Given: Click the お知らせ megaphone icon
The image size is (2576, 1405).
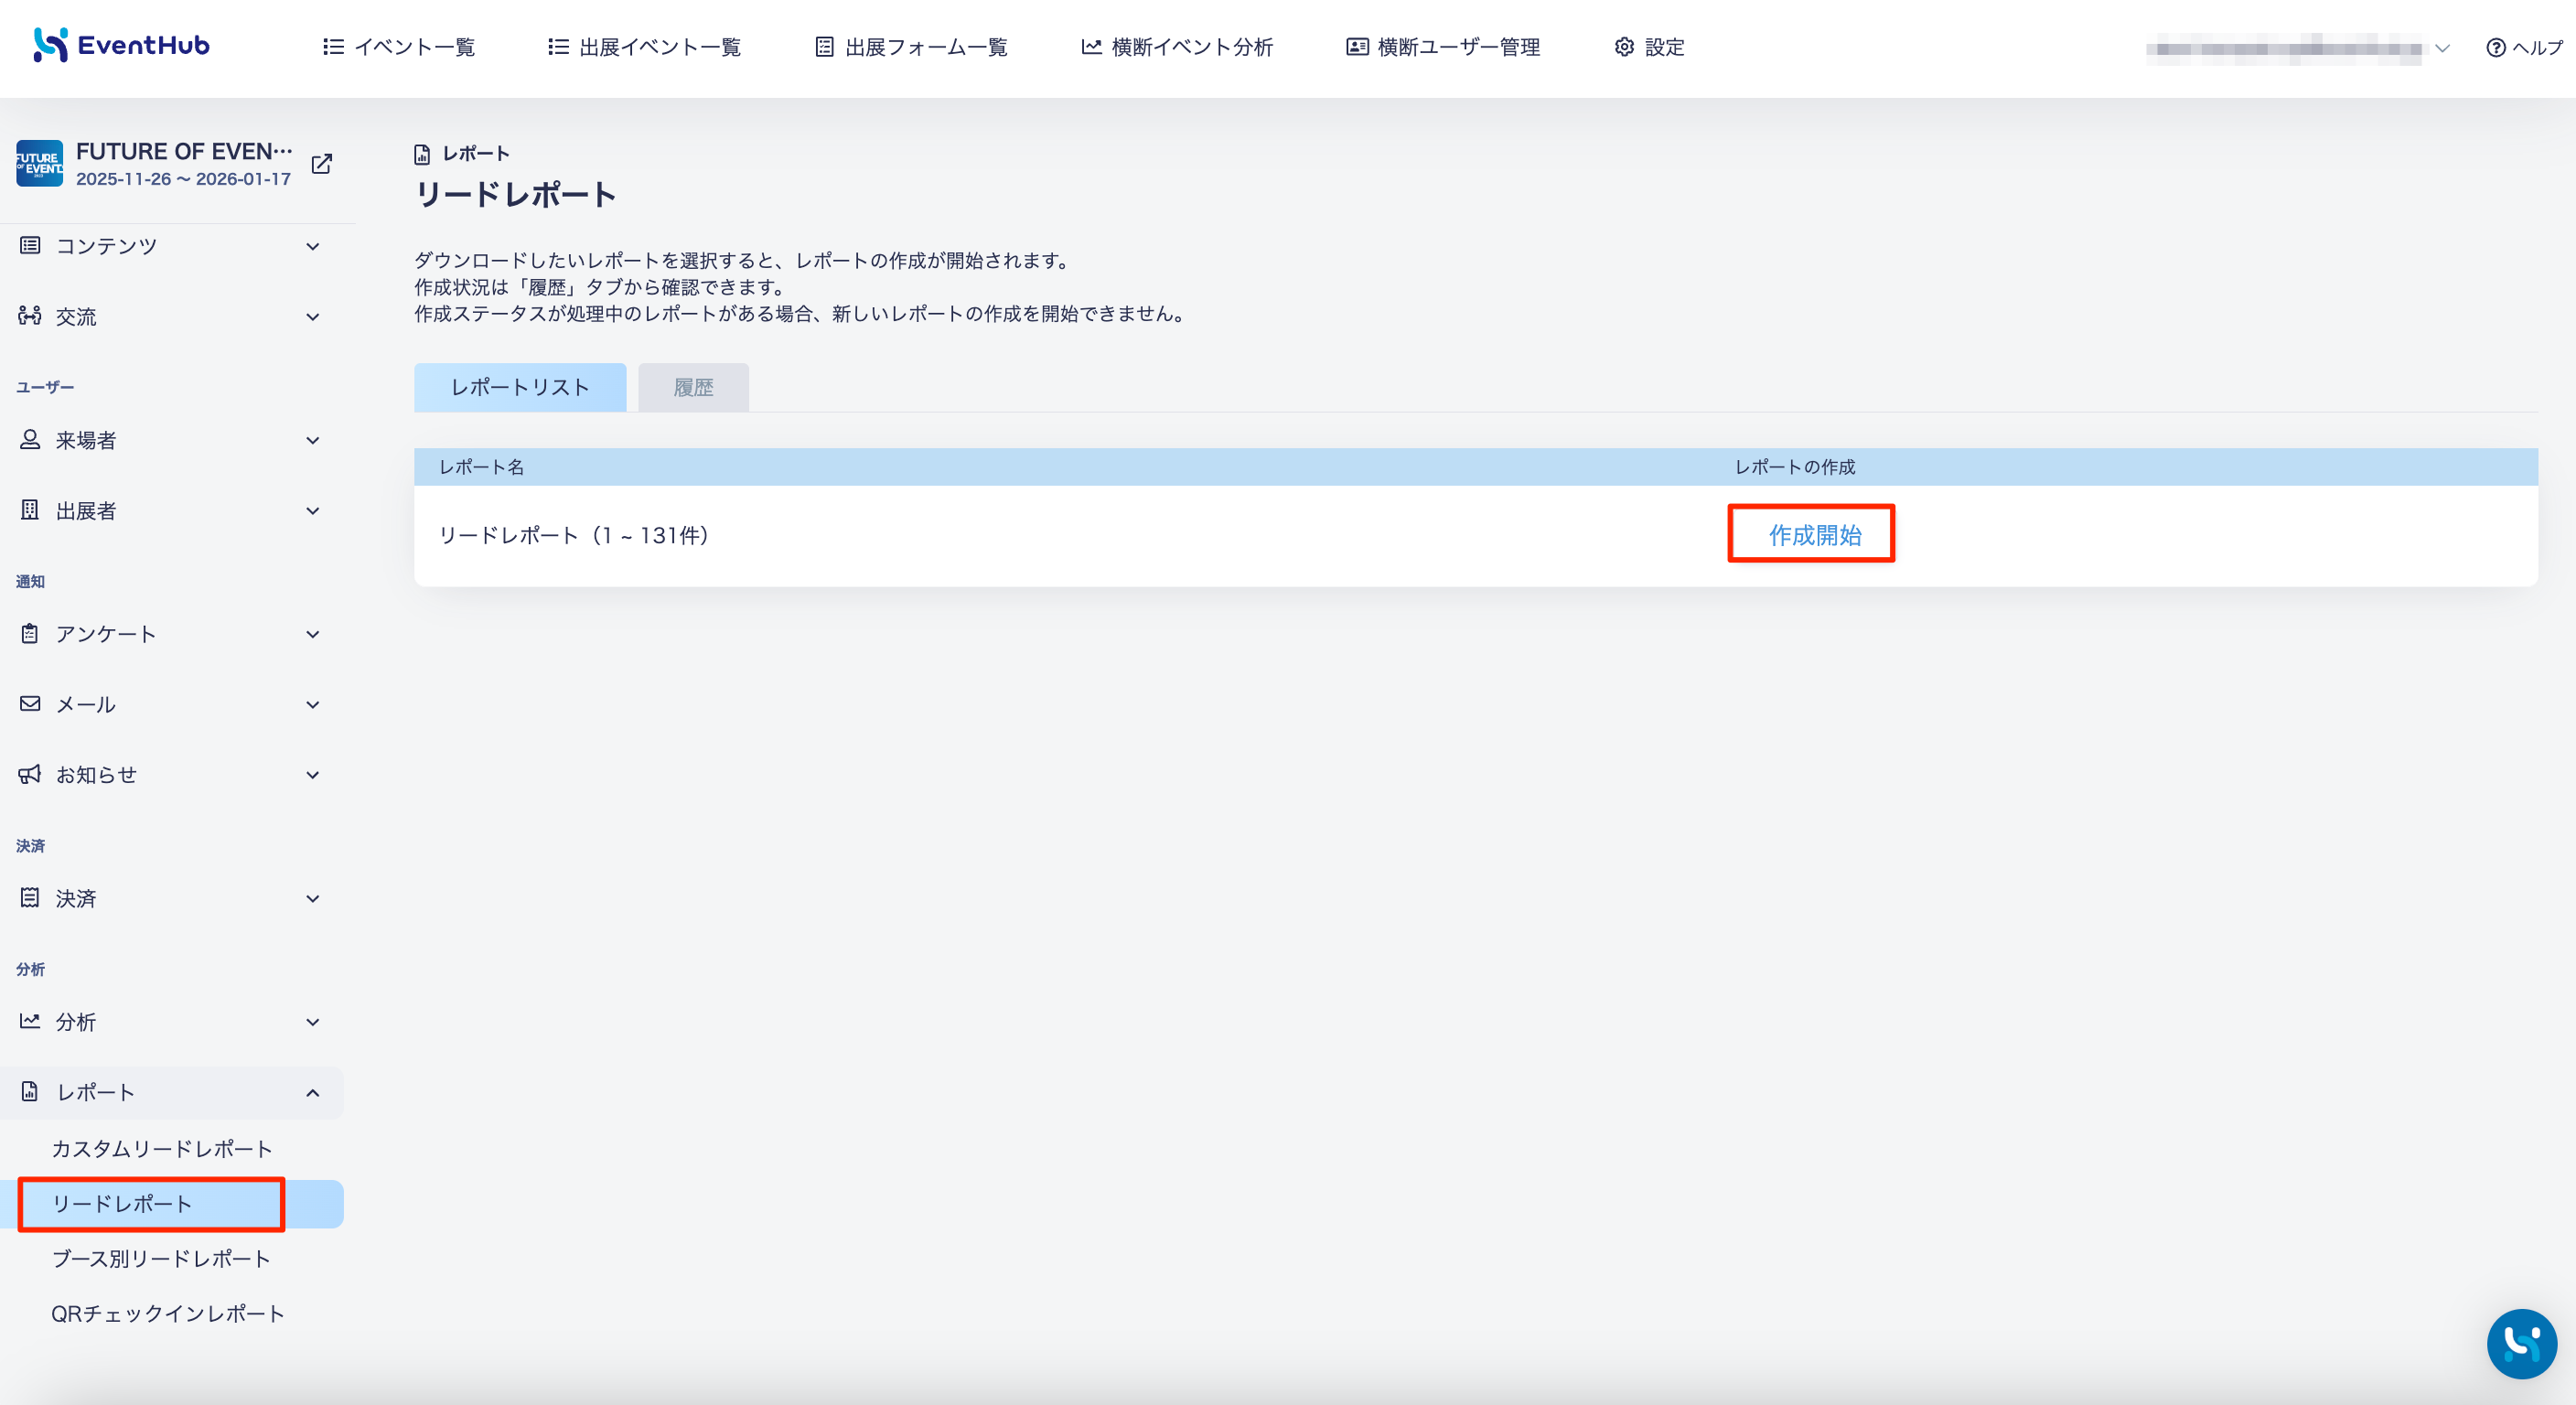Looking at the screenshot, I should click(30, 774).
